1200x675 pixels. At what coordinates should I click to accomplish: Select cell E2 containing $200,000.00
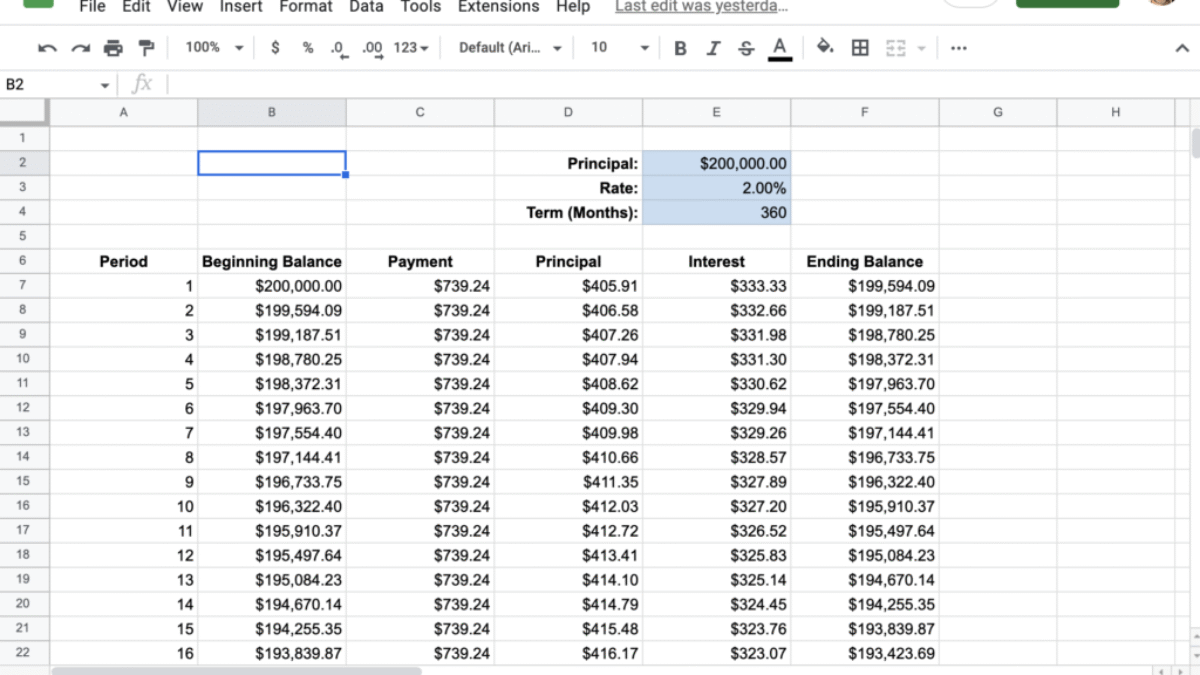pos(716,163)
